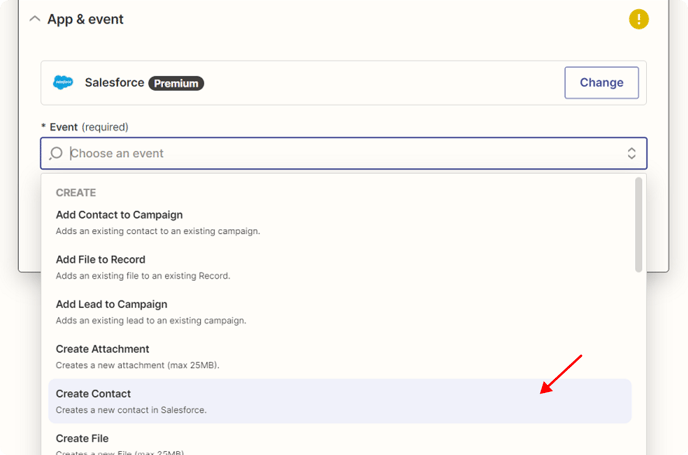Click the Salesforce cloud logo
The height and width of the screenshot is (455, 688).
tap(63, 82)
